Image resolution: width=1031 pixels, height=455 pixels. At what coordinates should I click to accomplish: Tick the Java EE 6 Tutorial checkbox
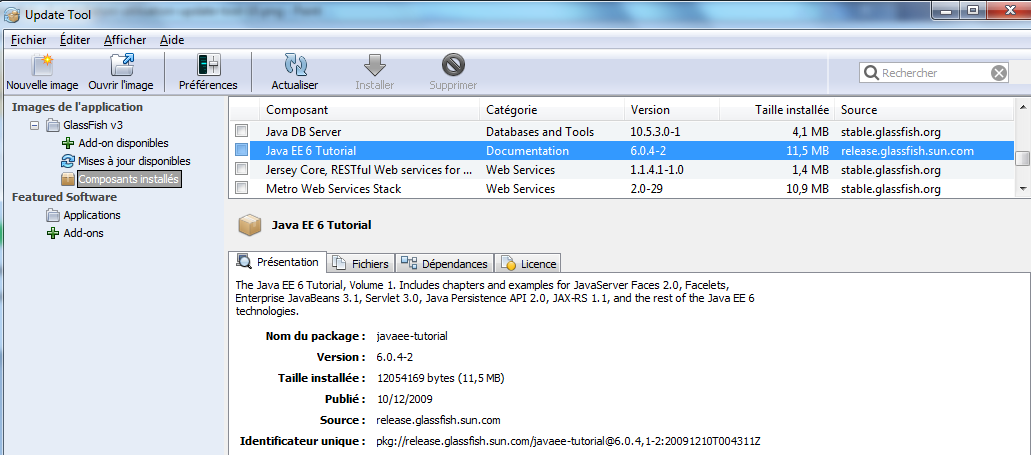[x=241, y=151]
